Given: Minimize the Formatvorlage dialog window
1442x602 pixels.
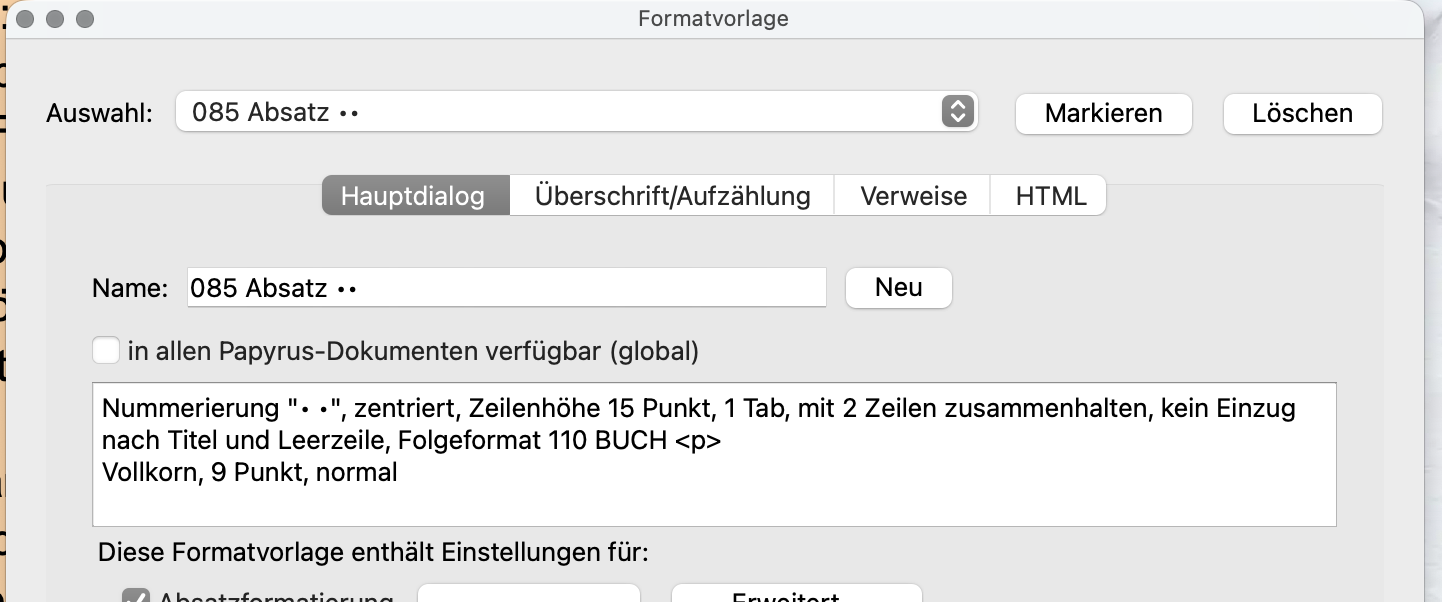Looking at the screenshot, I should (x=56, y=19).
